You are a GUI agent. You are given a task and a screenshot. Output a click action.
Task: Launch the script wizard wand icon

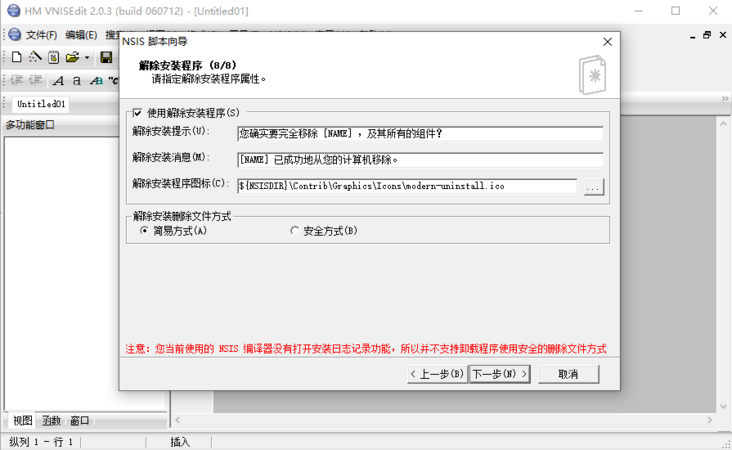[35, 57]
